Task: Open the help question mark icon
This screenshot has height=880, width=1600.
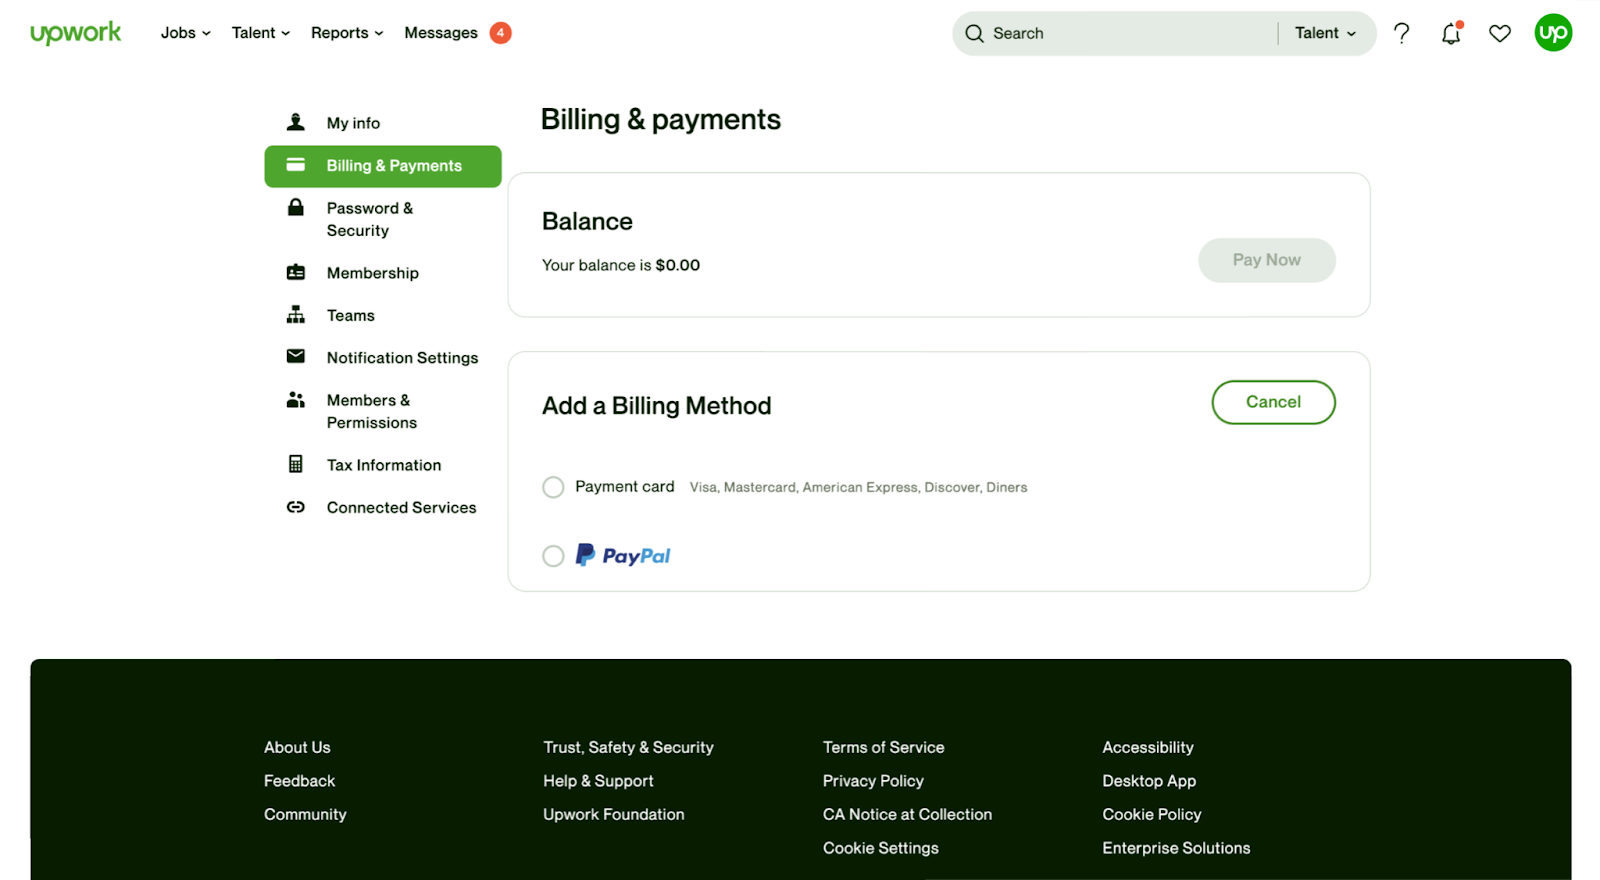Action: click(1402, 33)
